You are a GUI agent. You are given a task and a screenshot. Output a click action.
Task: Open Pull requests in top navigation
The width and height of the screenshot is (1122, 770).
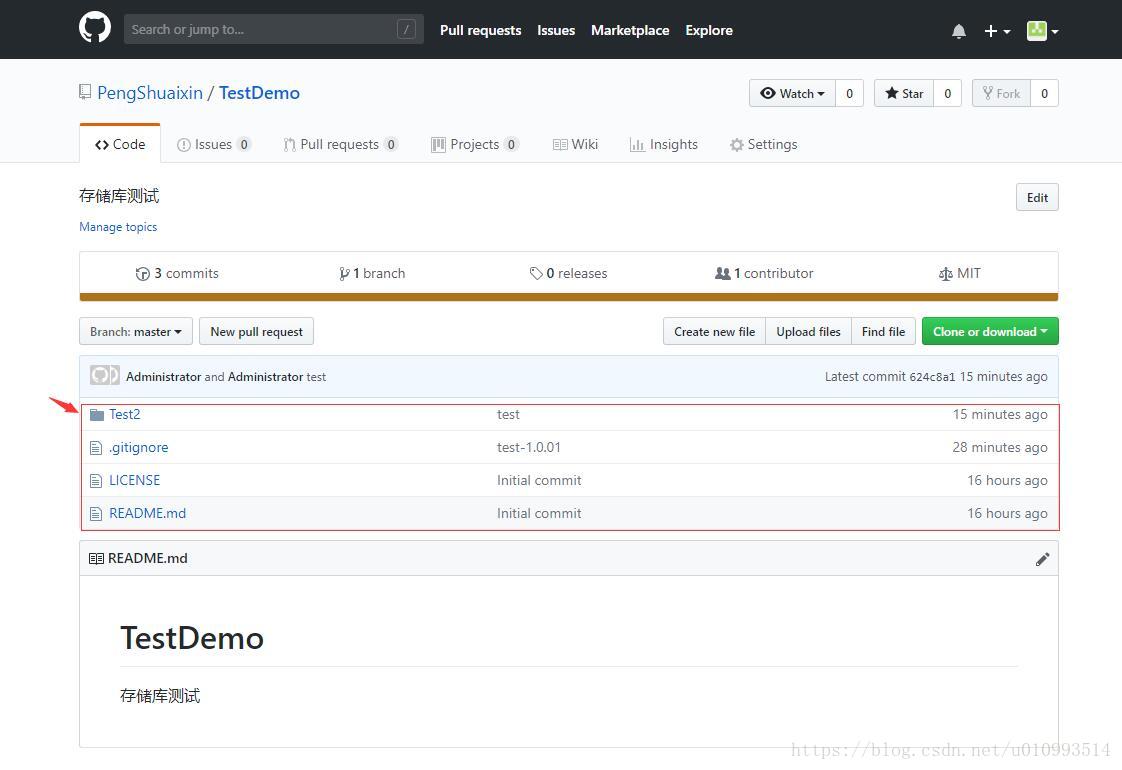pyautogui.click(x=480, y=30)
